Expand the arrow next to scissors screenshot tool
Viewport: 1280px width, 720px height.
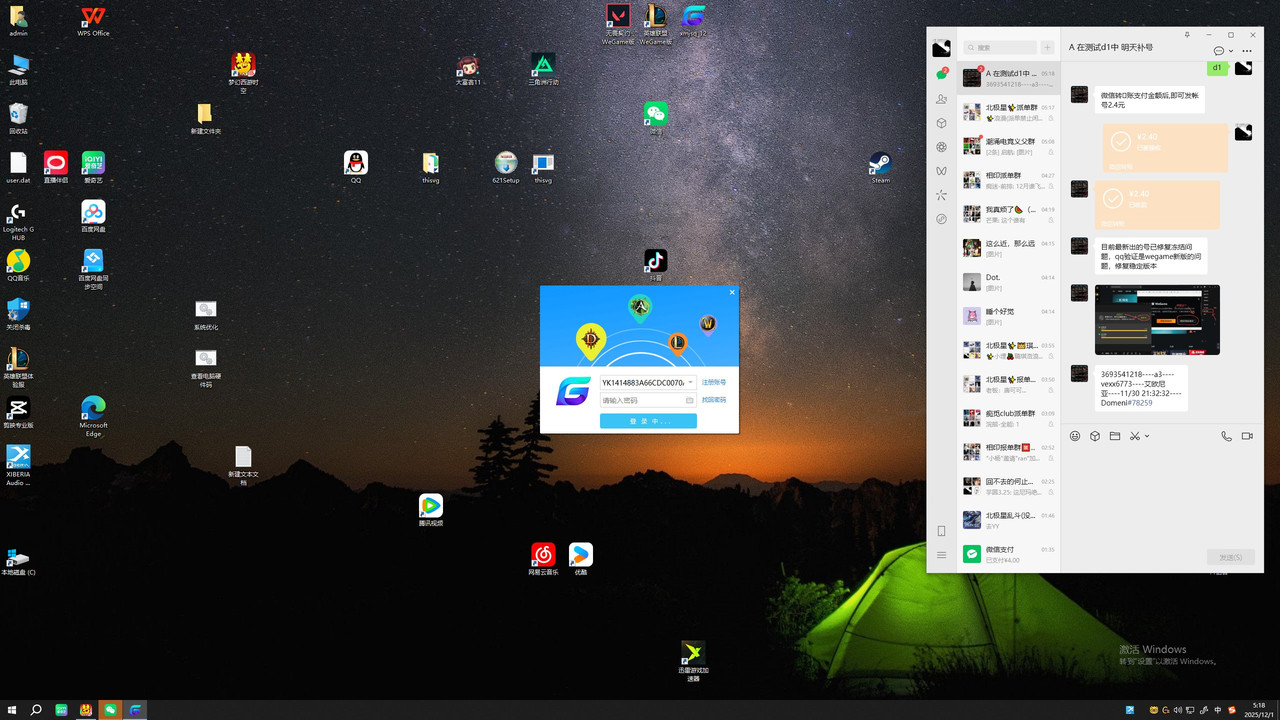(1147, 436)
